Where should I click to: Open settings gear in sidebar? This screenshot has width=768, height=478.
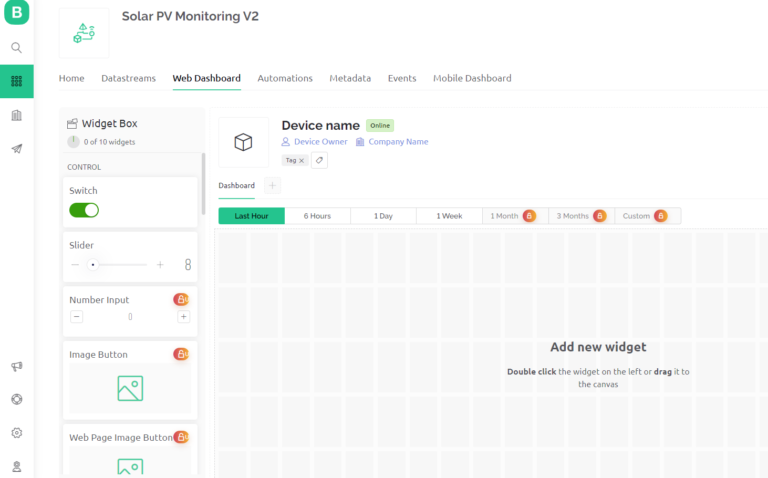17,433
